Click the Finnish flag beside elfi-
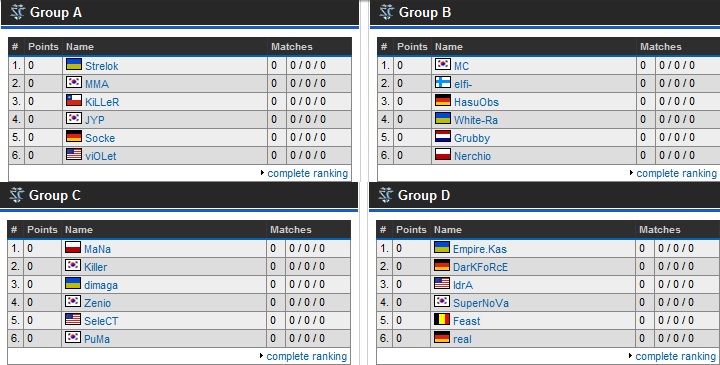720x365 pixels. (443, 82)
